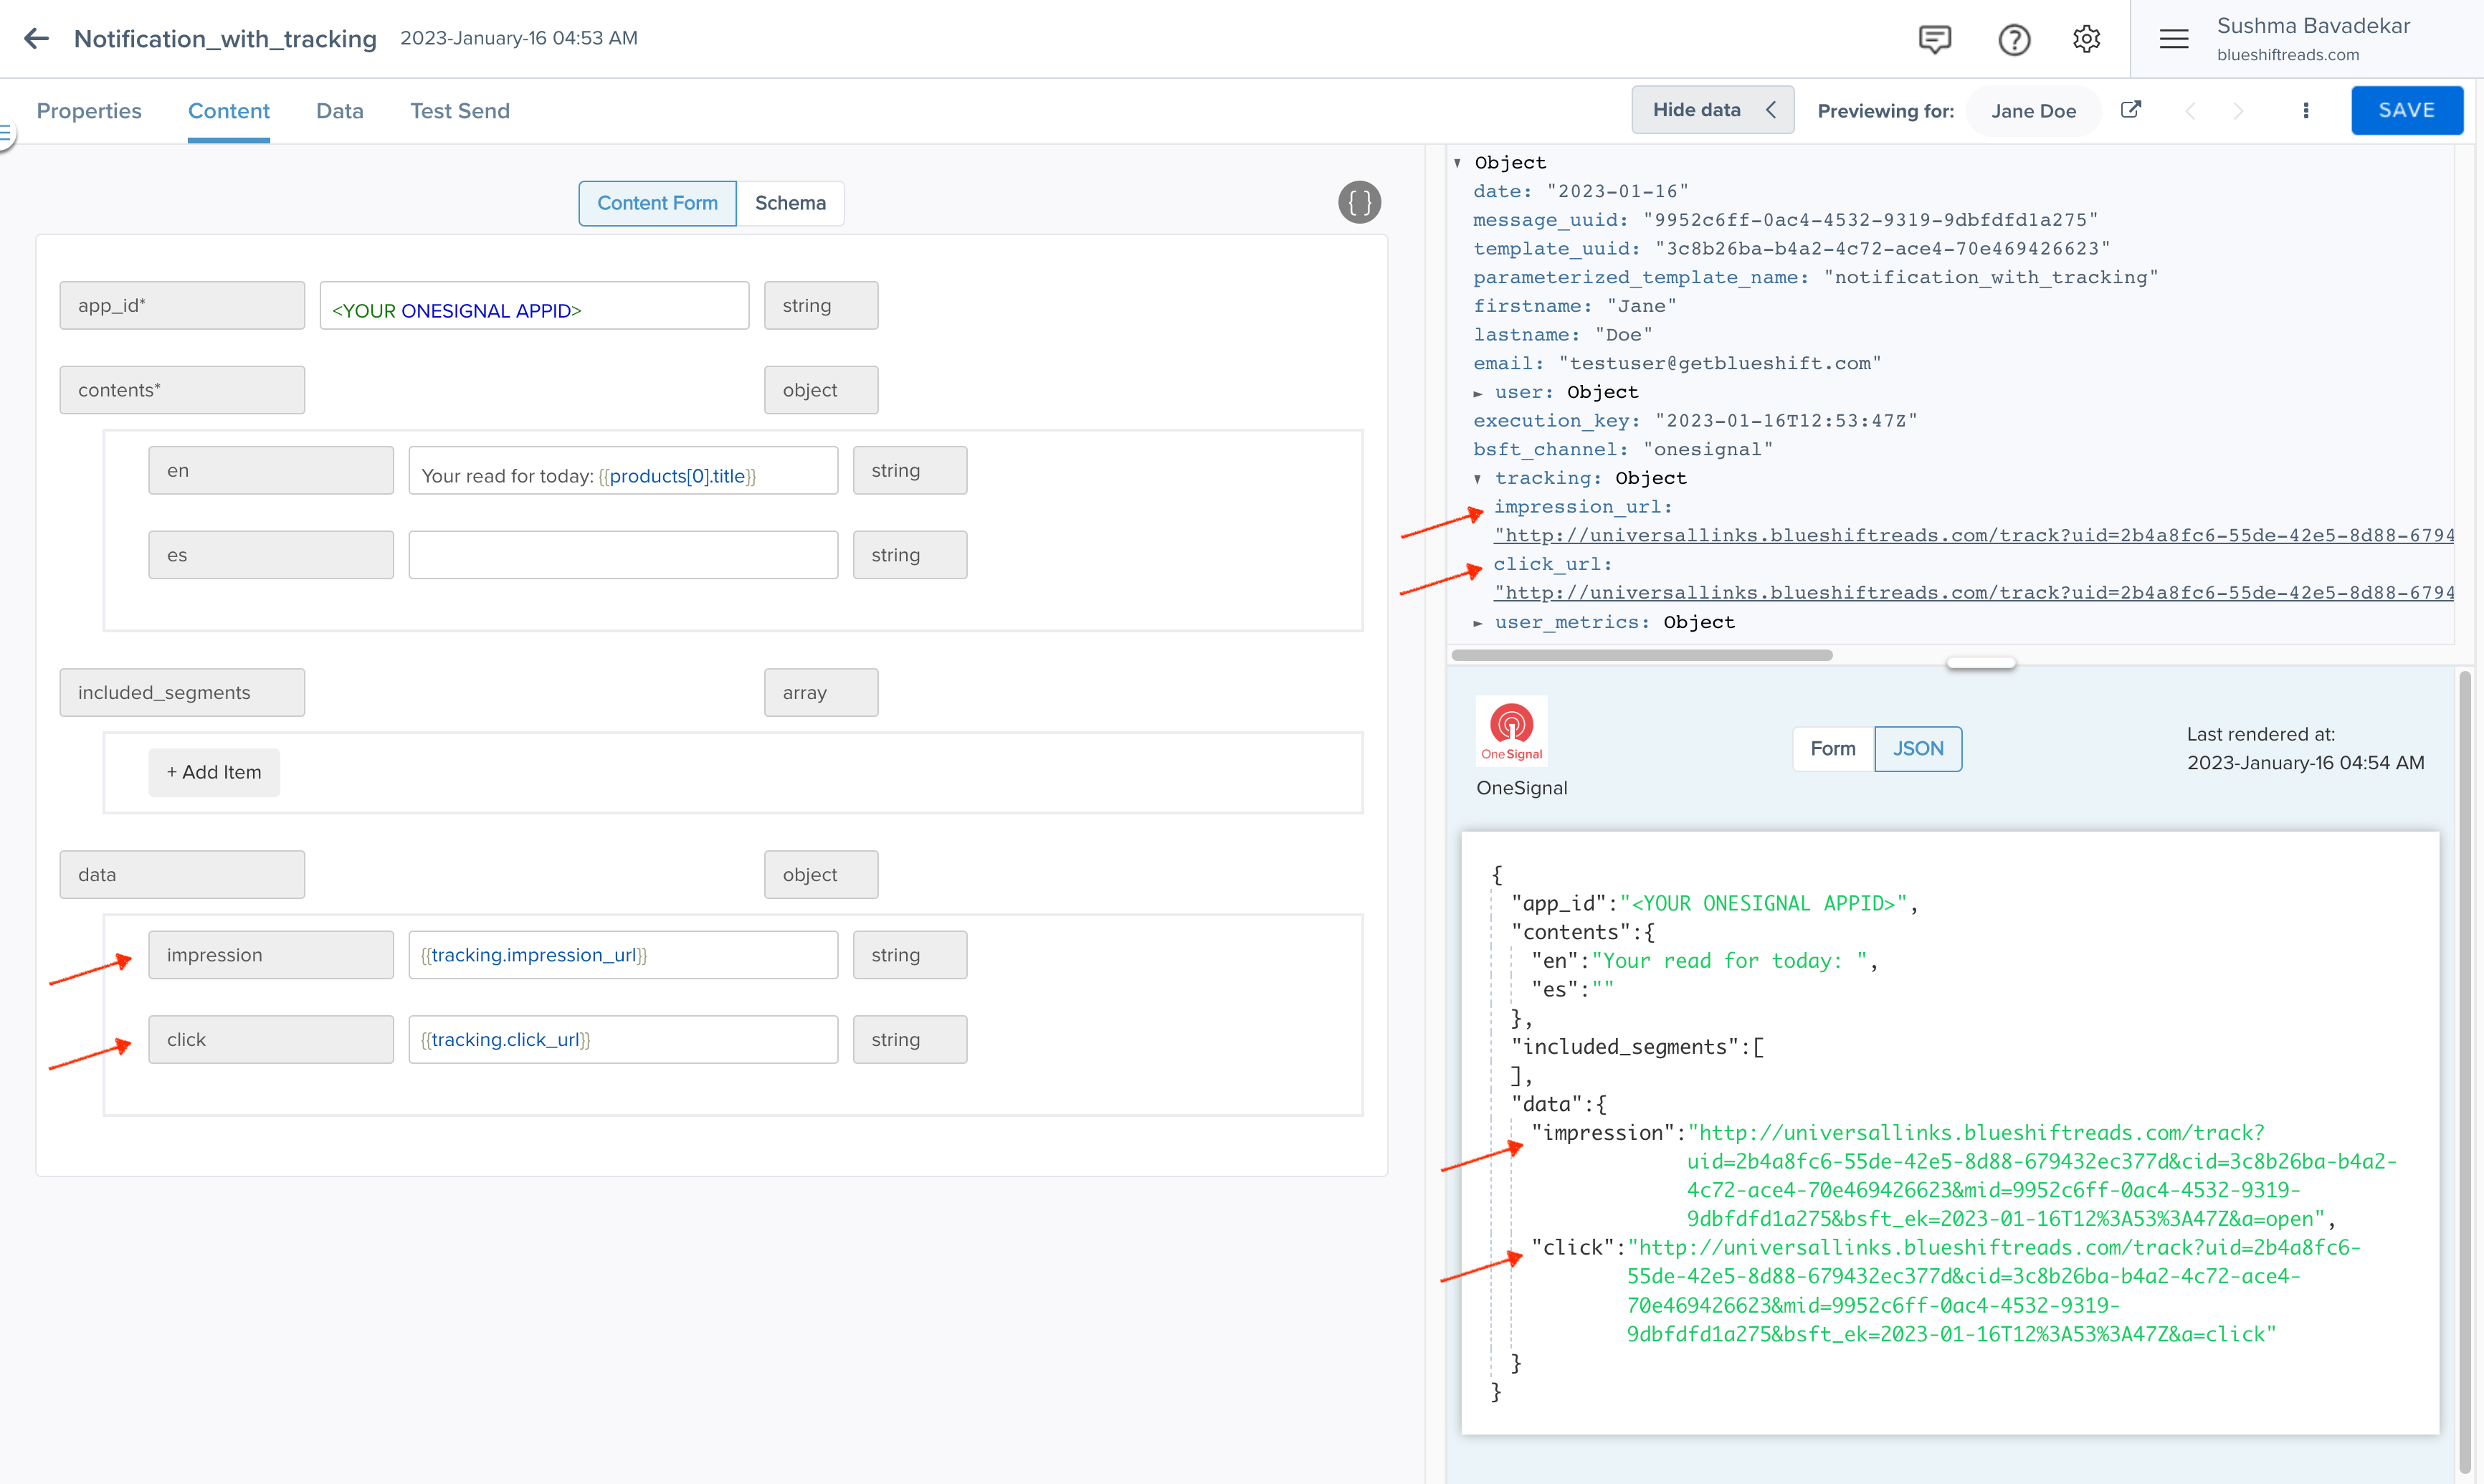Open the three-dot more options menu
2484x1484 pixels.
2306,111
